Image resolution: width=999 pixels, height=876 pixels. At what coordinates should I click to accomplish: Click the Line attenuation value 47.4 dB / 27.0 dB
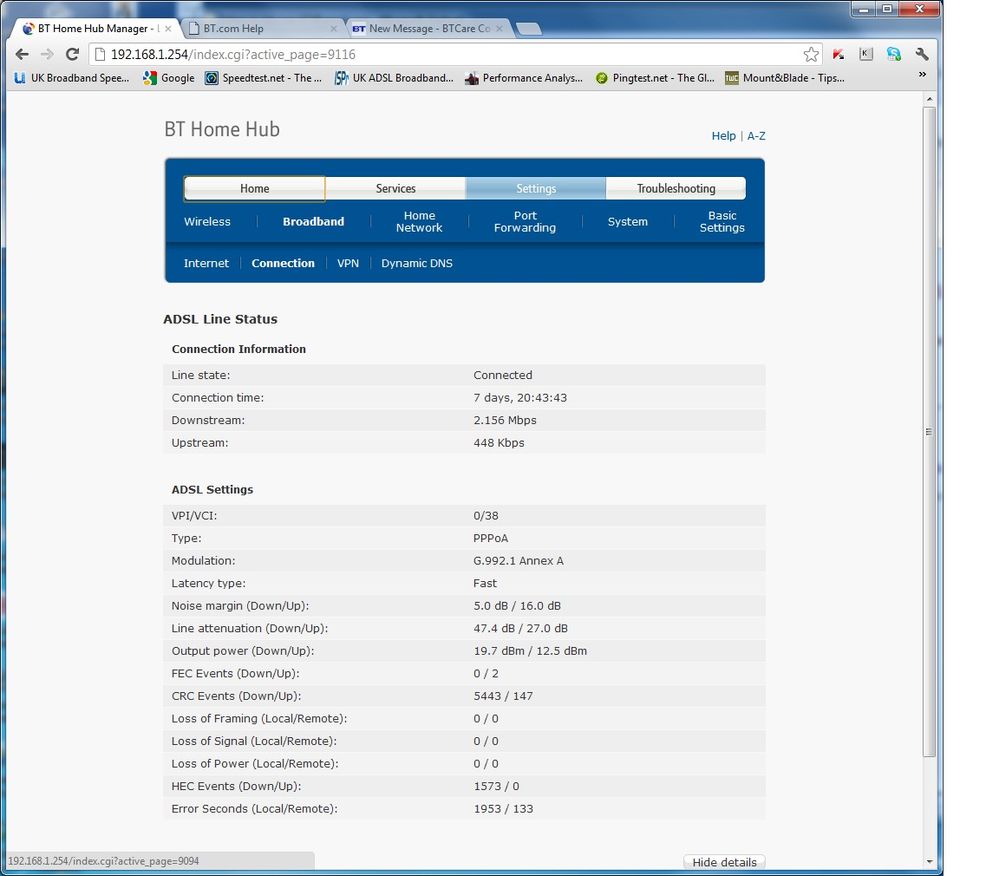pos(520,628)
